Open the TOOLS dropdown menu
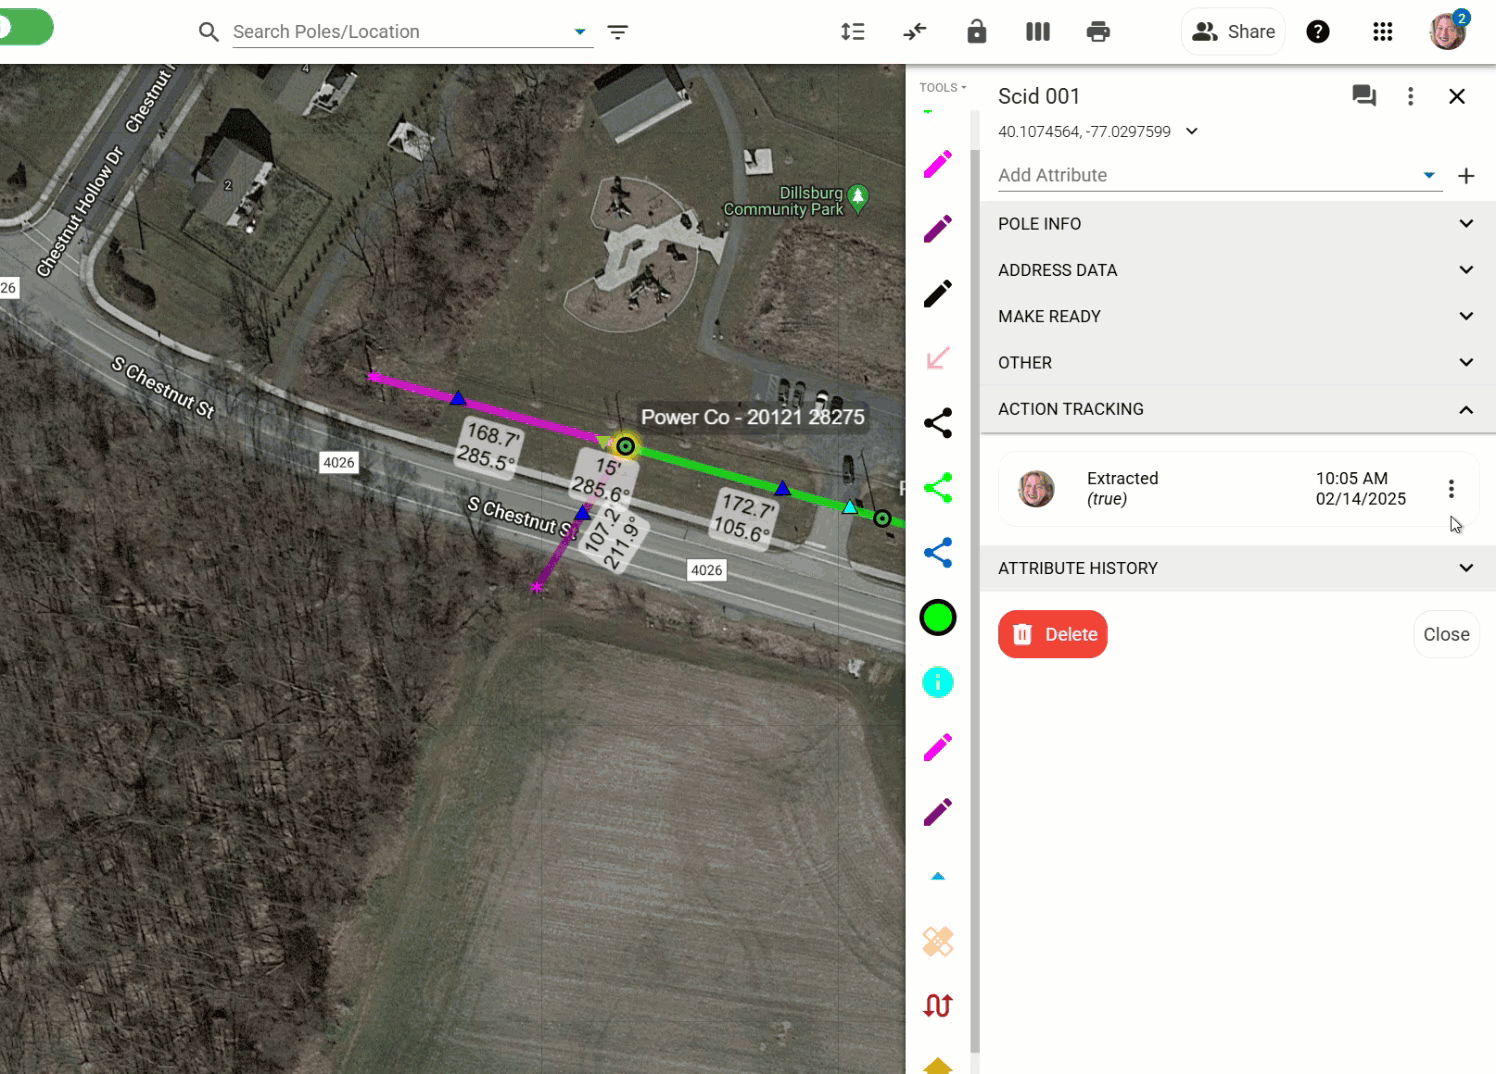This screenshot has width=1496, height=1074. tap(943, 88)
